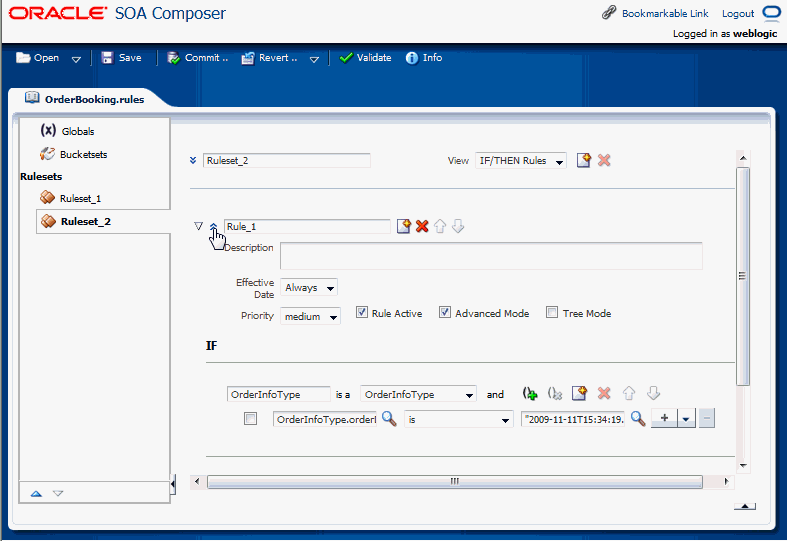The height and width of the screenshot is (541, 787).
Task: Click the horizontal scrollbar thumb
Action: [455, 481]
